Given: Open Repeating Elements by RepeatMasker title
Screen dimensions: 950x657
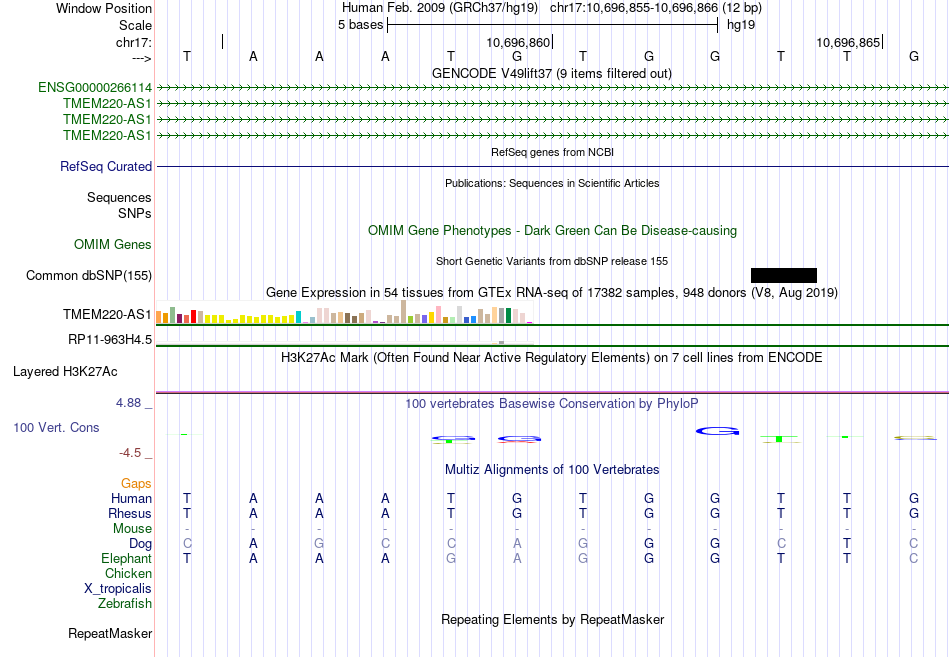Looking at the screenshot, I should point(552,619).
